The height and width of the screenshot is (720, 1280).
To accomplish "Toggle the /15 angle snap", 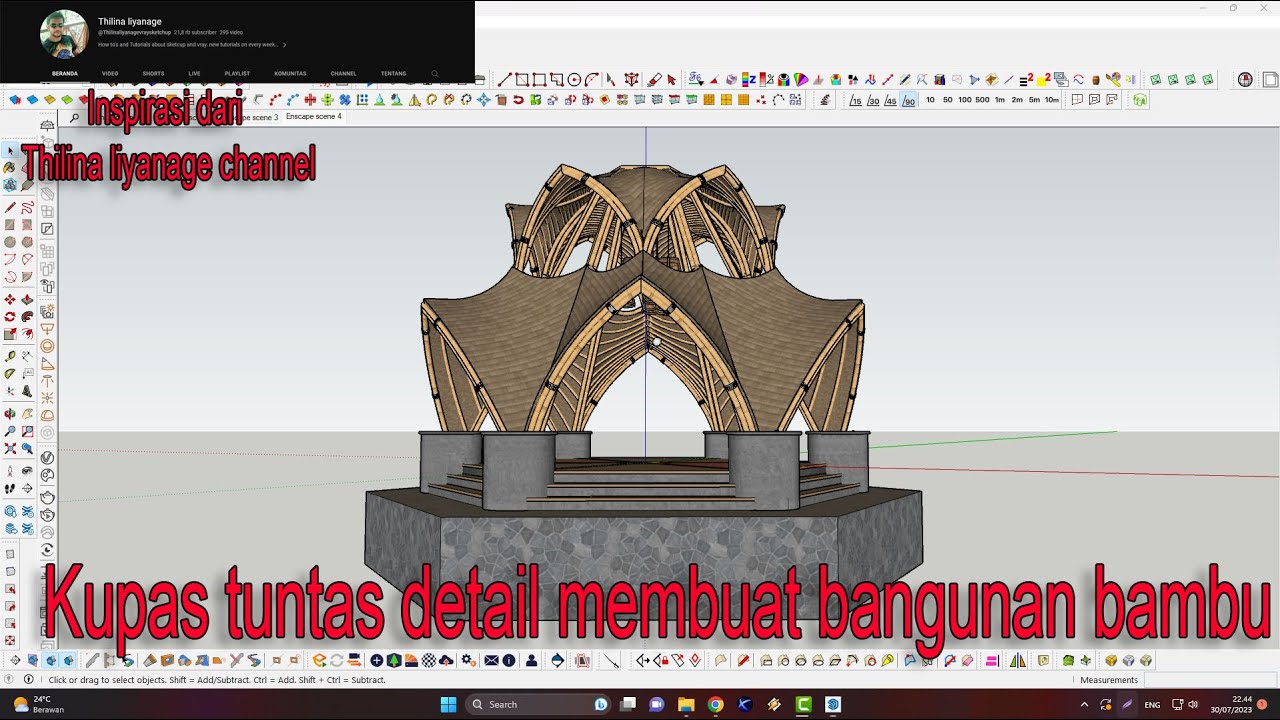I will click(856, 100).
